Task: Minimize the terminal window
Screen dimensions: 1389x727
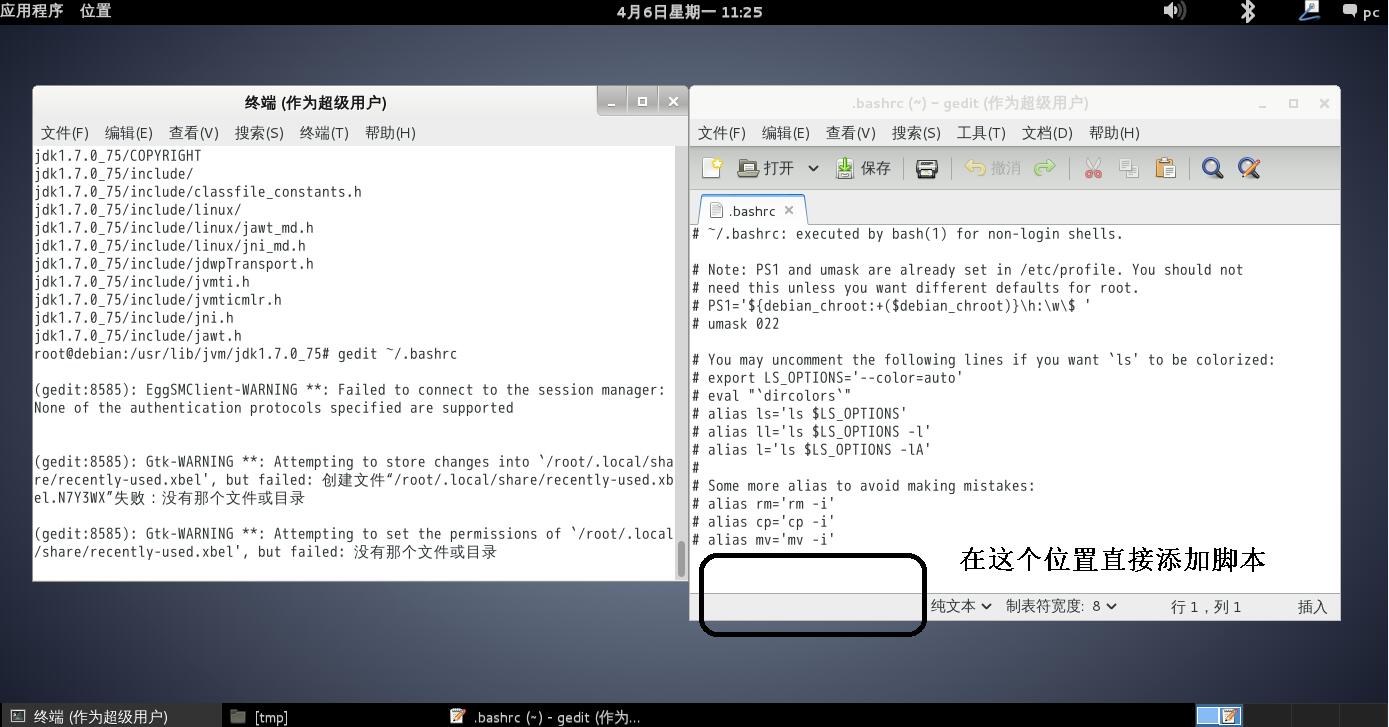Action: pos(613,101)
